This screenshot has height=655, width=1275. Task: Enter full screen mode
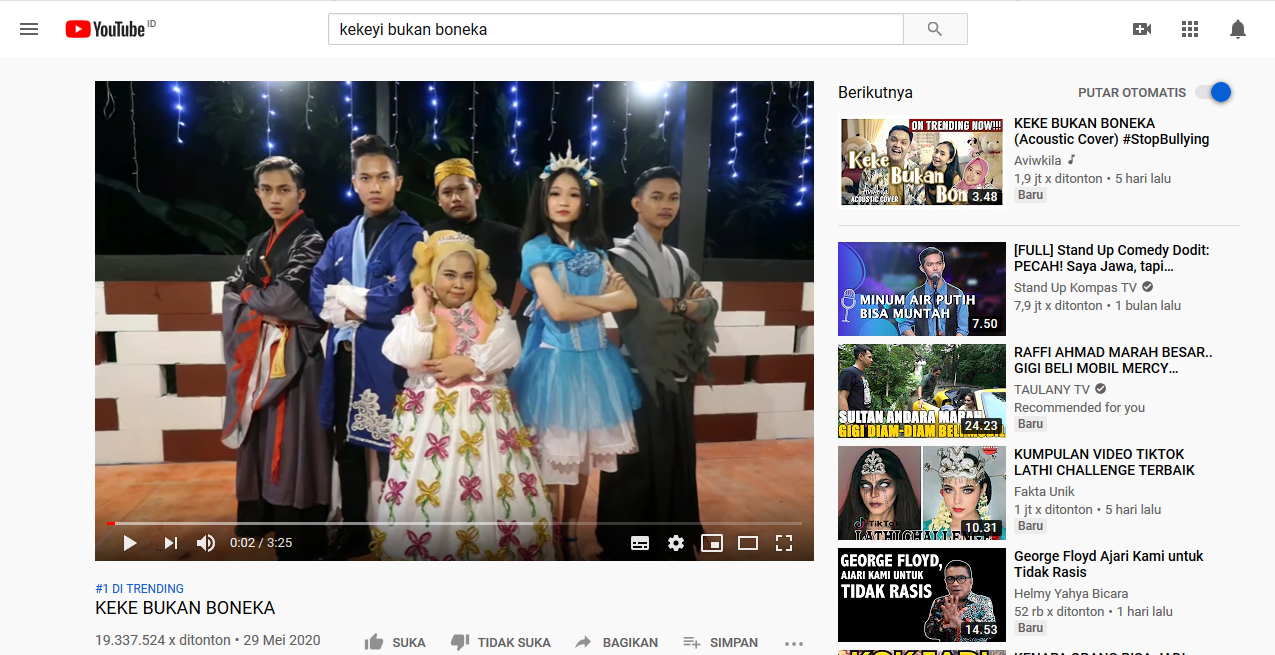tap(784, 543)
